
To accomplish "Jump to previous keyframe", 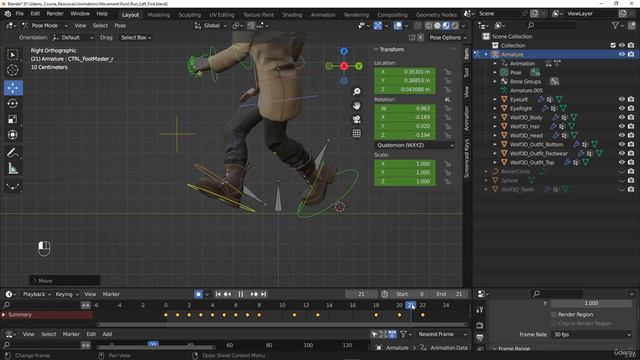I will point(227,294).
